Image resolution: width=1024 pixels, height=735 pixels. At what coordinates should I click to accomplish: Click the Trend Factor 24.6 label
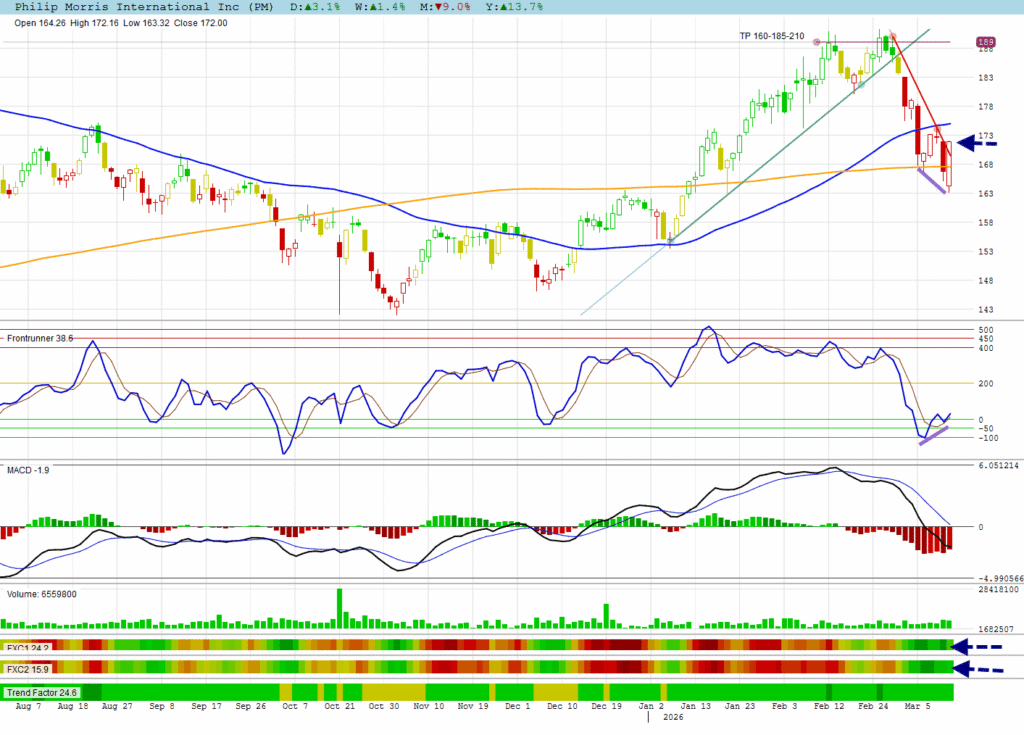click(40, 692)
